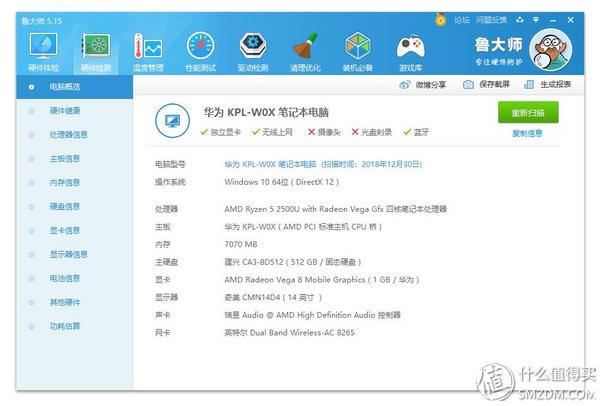Image resolution: width=600 pixels, height=406 pixels.
Task: Click the camera icon beside 保存截屏
Action: [x=468, y=85]
